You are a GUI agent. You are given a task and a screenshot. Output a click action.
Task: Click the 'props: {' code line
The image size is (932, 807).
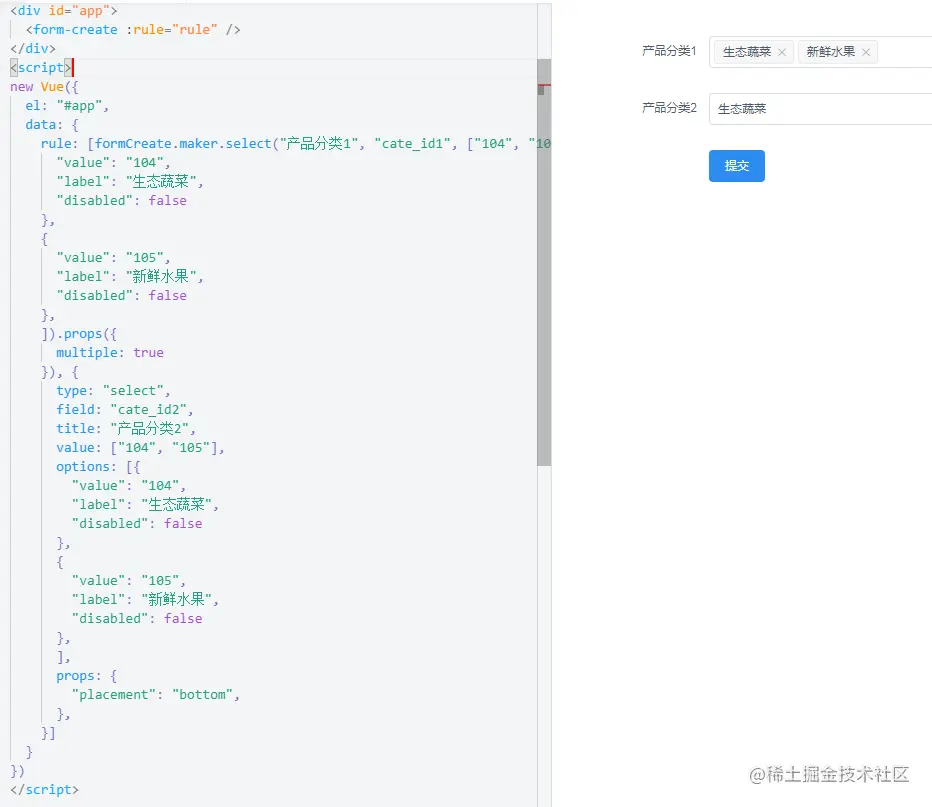[86, 676]
